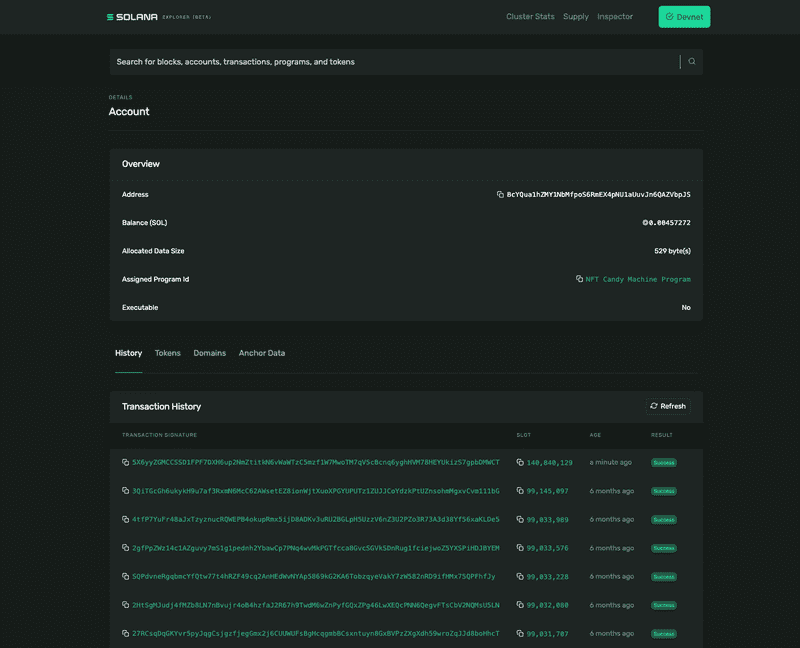
Task: Open slot 99,031,707 block link
Action: [547, 634]
